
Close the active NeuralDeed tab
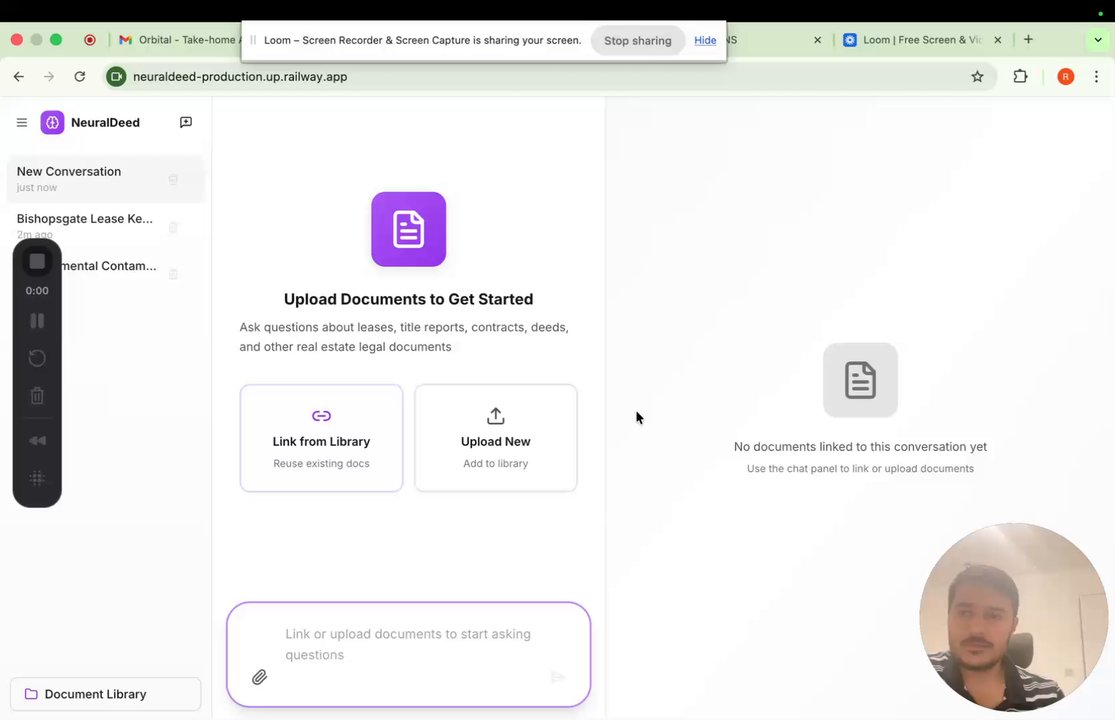(x=818, y=40)
